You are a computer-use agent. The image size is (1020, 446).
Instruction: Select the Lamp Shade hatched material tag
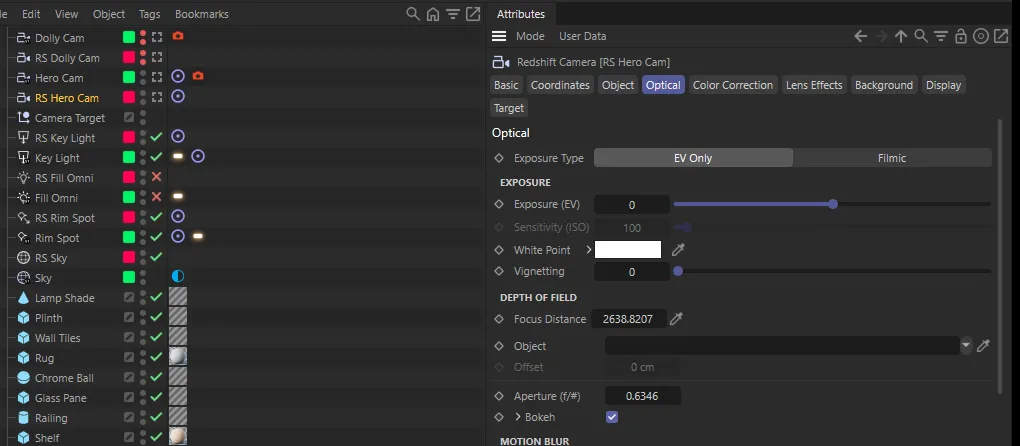click(x=178, y=297)
